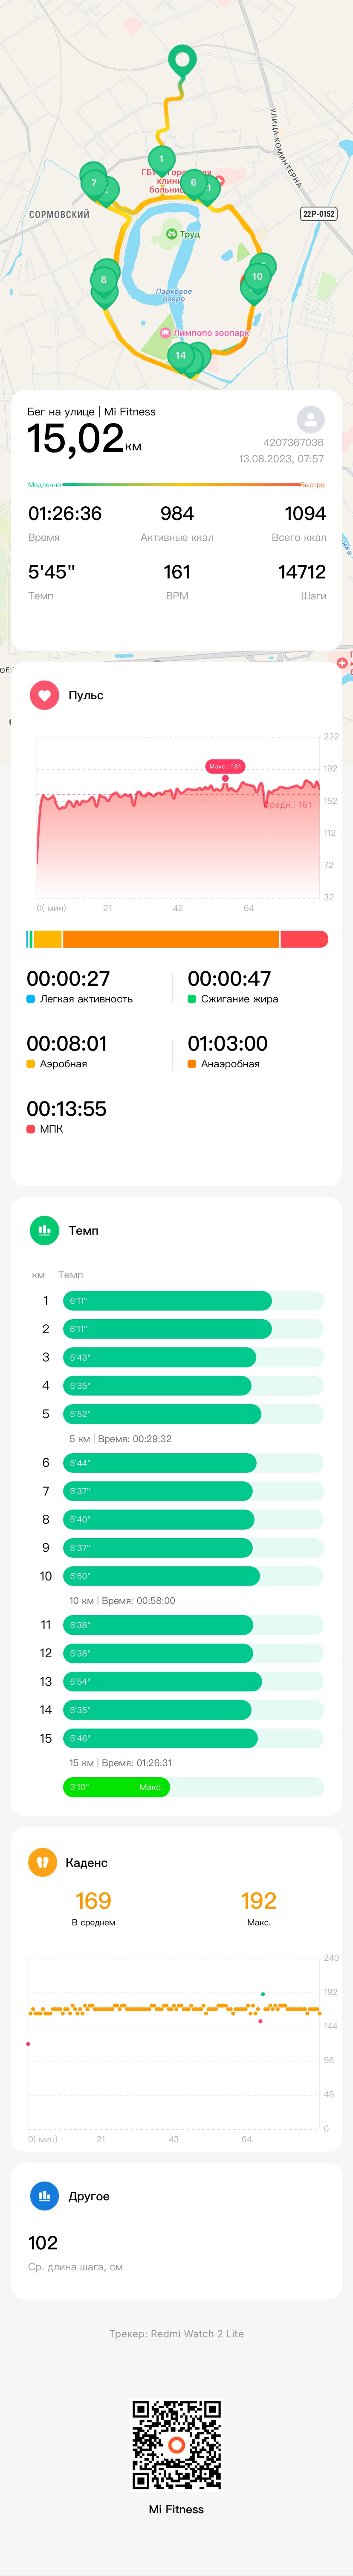
Task: Click the orange anaerobic zone bar segment
Action: (170, 939)
